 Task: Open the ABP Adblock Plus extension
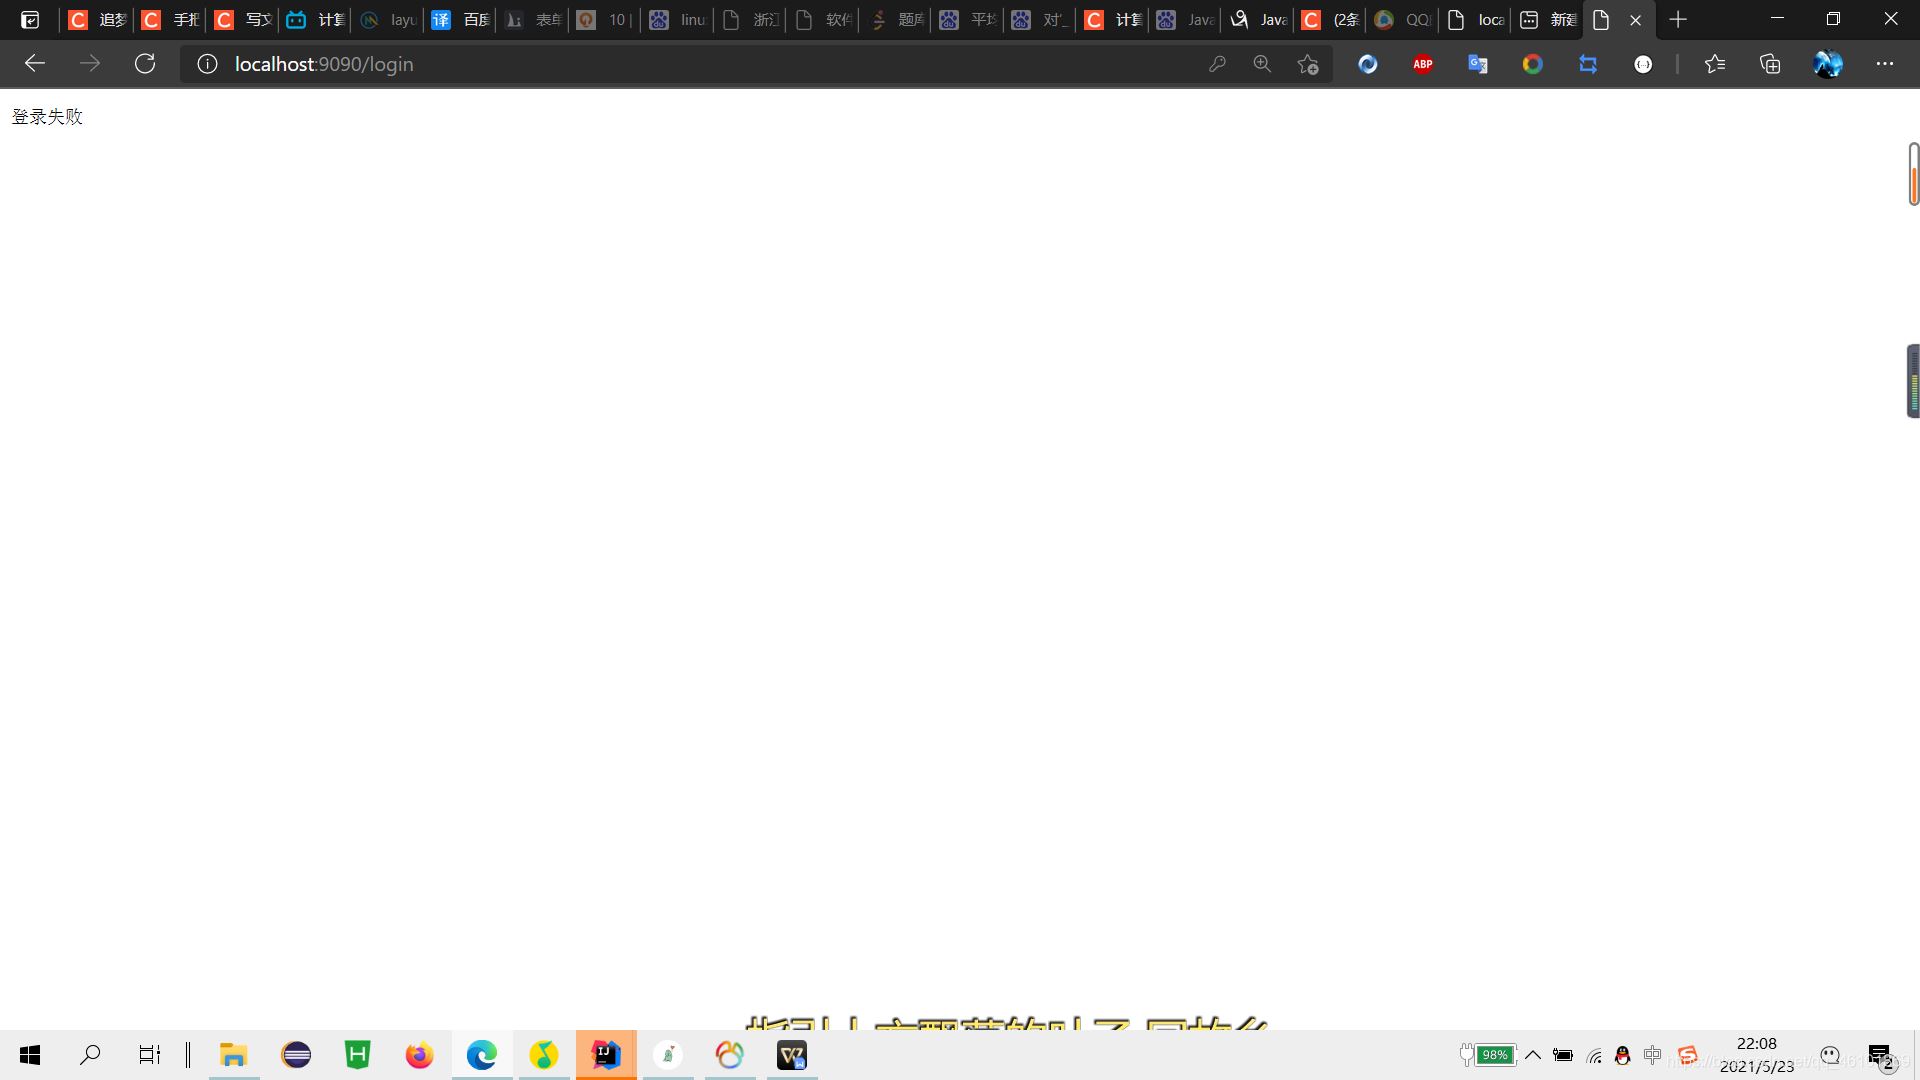coord(1422,64)
